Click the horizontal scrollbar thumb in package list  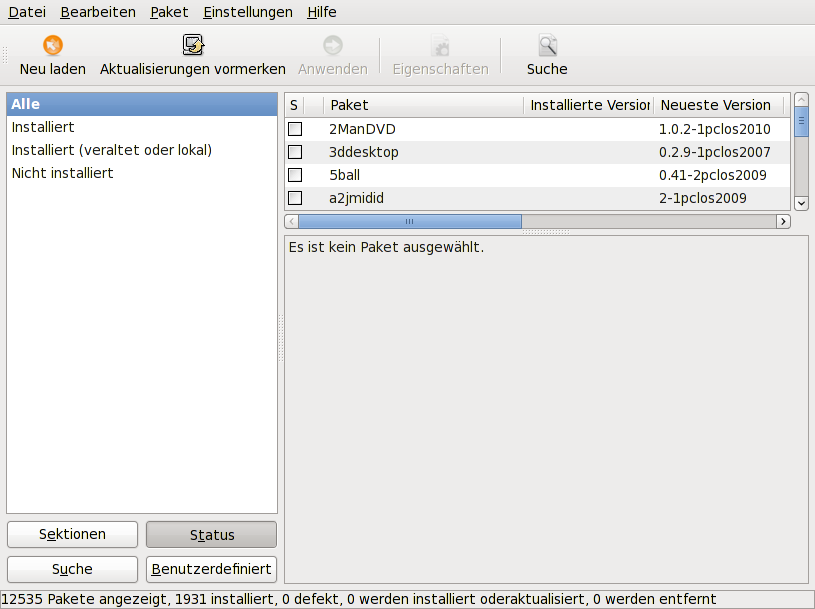409,222
